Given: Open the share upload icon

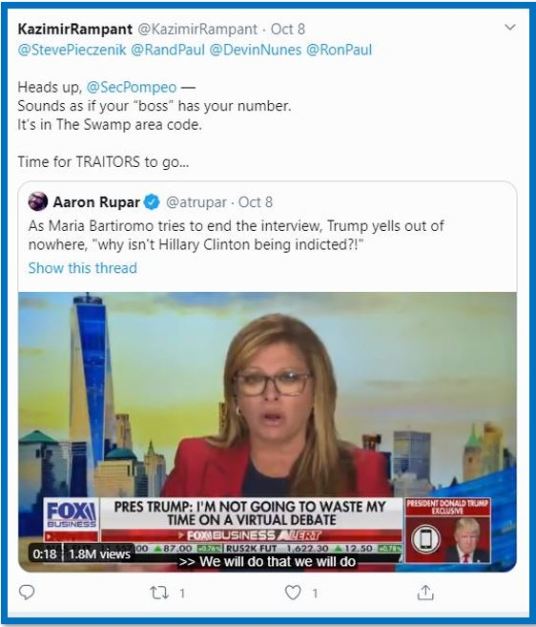Looking at the screenshot, I should pyautogui.click(x=425, y=593).
